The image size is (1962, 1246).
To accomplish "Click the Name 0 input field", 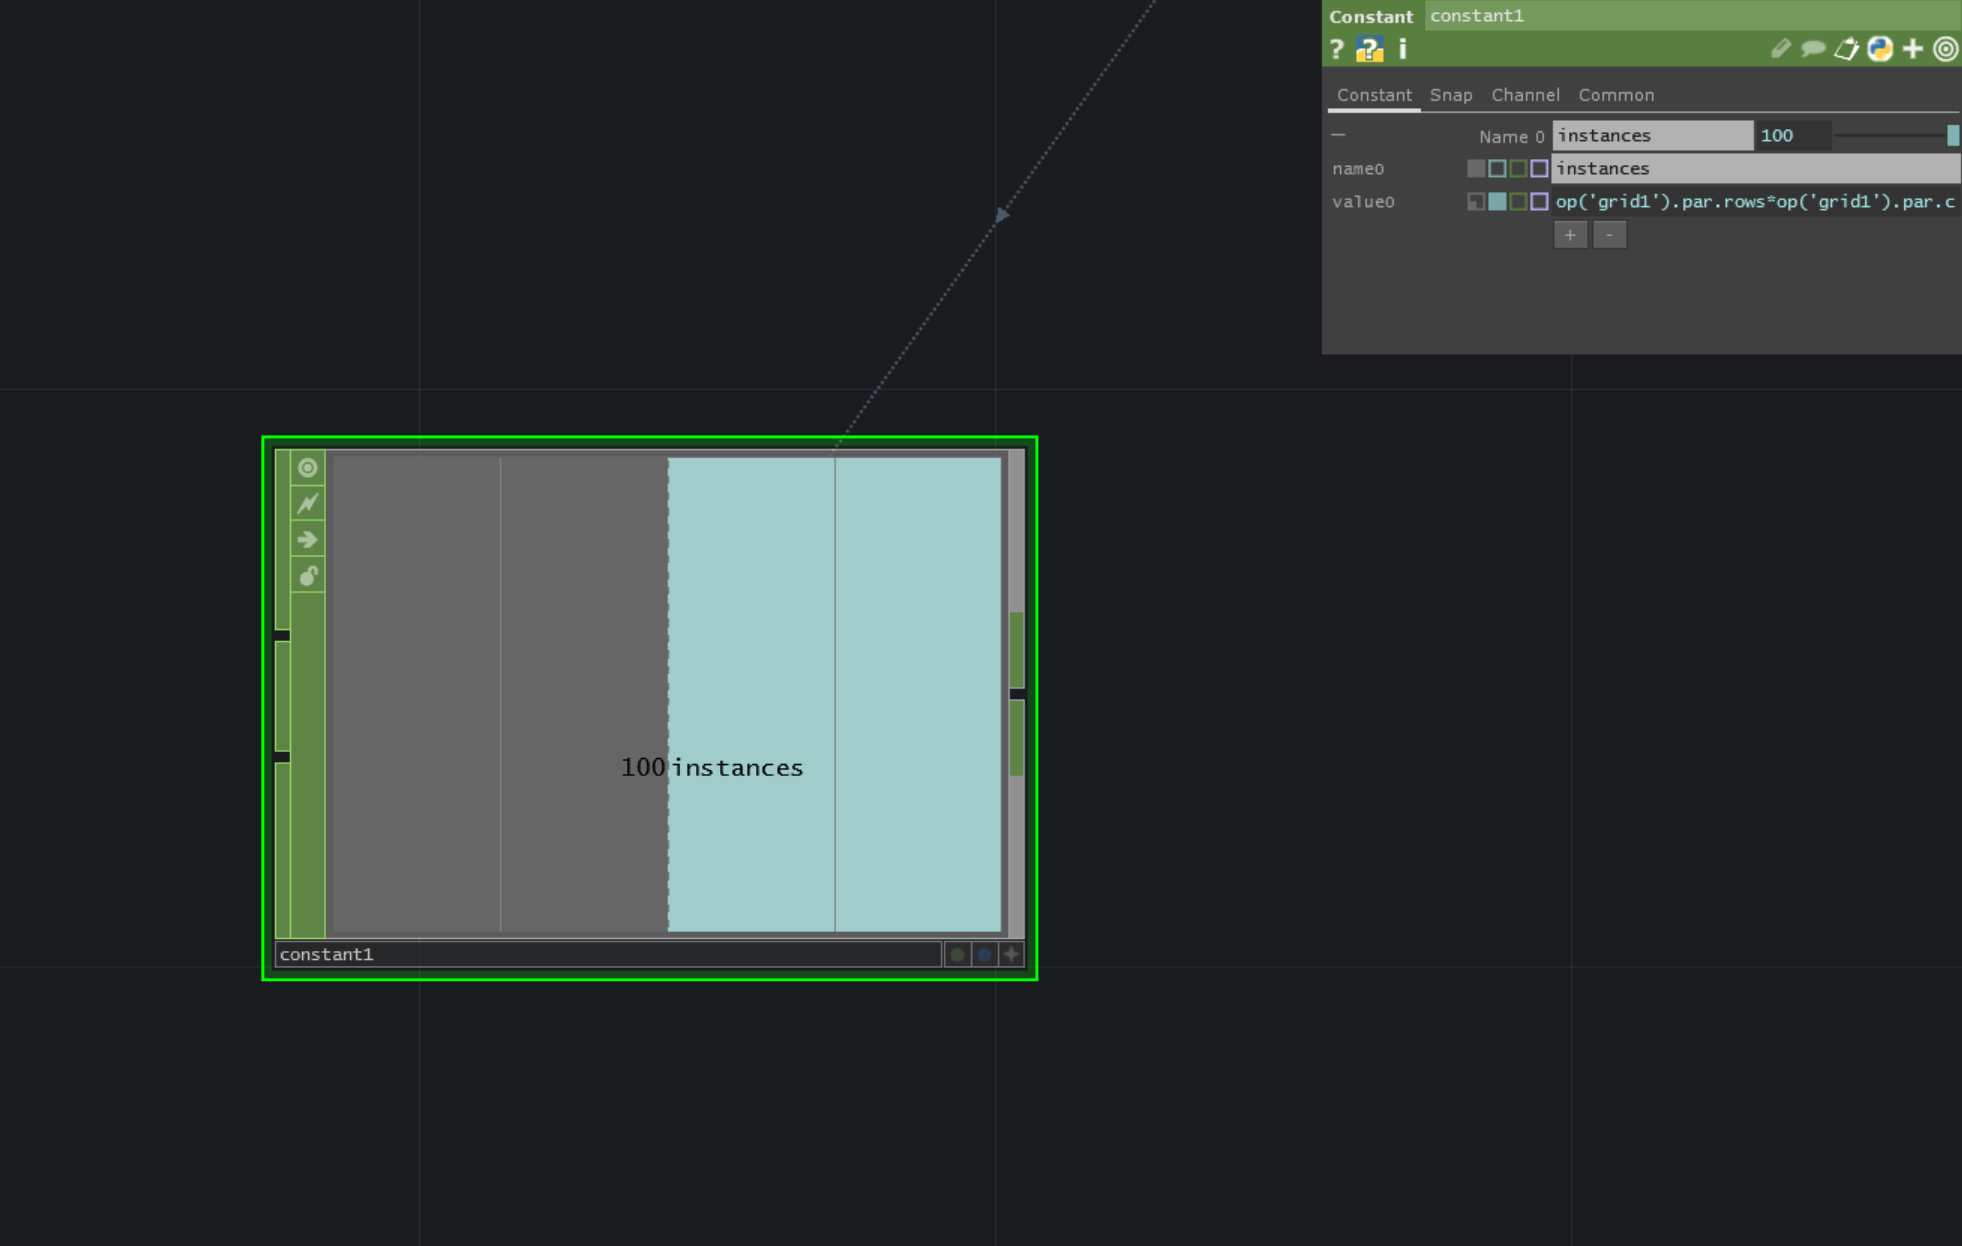I will point(1652,134).
